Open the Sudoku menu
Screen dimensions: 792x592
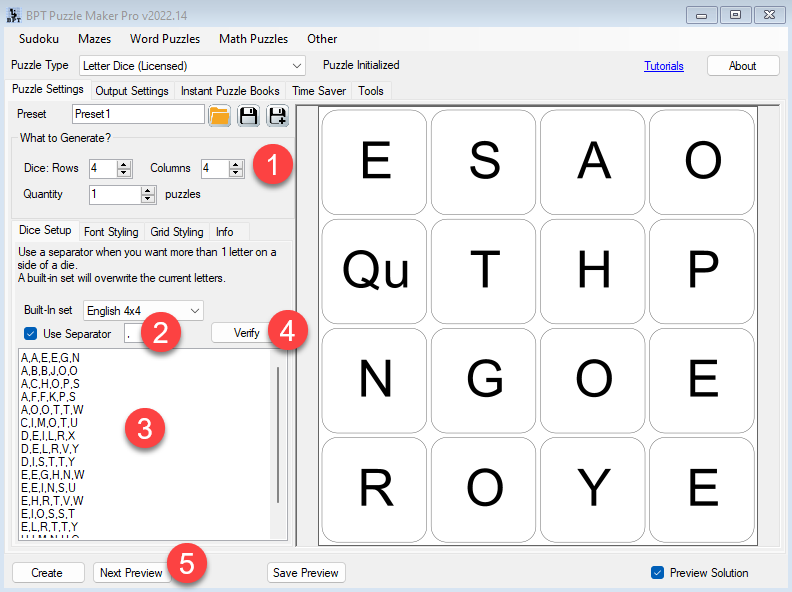pyautogui.click(x=39, y=39)
